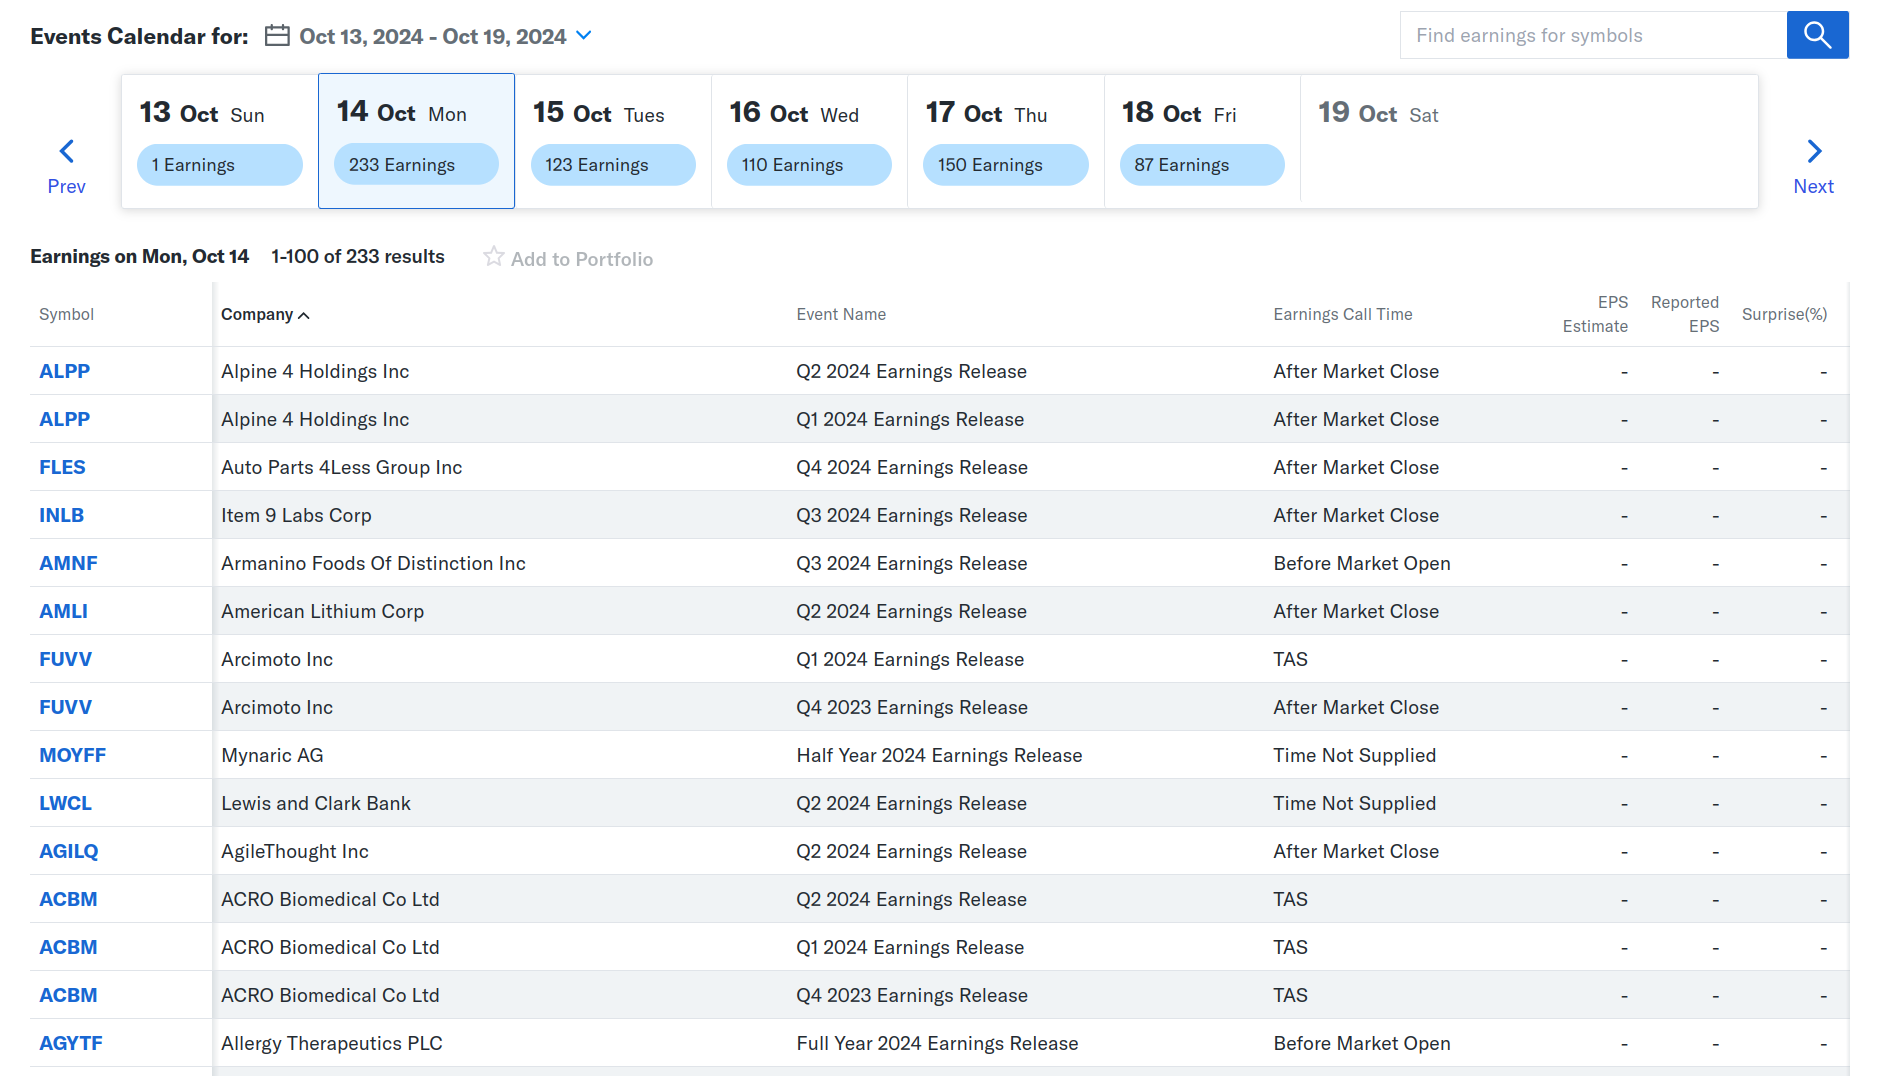
Task: Select the 17 Oct Thu tab
Action: 1004,115
